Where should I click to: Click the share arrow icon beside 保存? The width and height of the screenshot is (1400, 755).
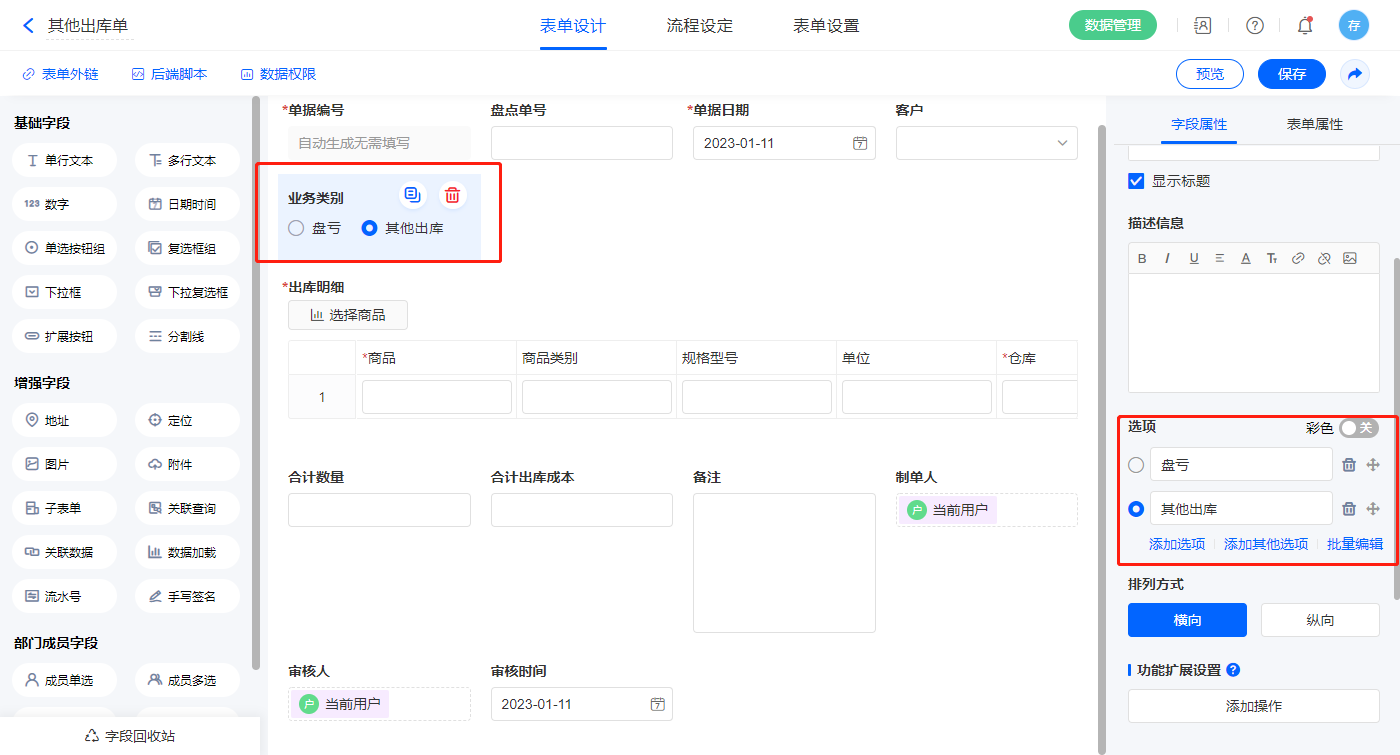1354,74
